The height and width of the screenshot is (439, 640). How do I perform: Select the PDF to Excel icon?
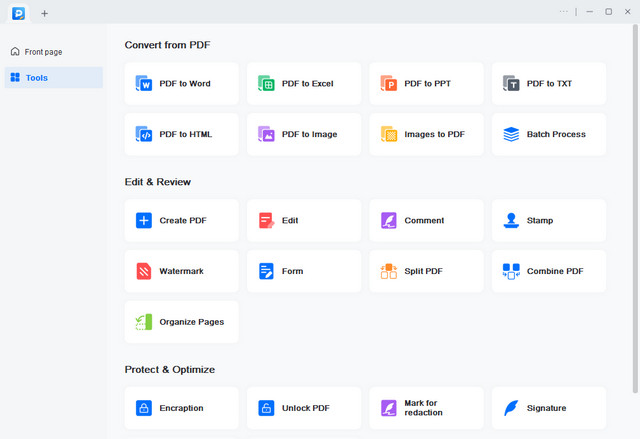pos(266,84)
